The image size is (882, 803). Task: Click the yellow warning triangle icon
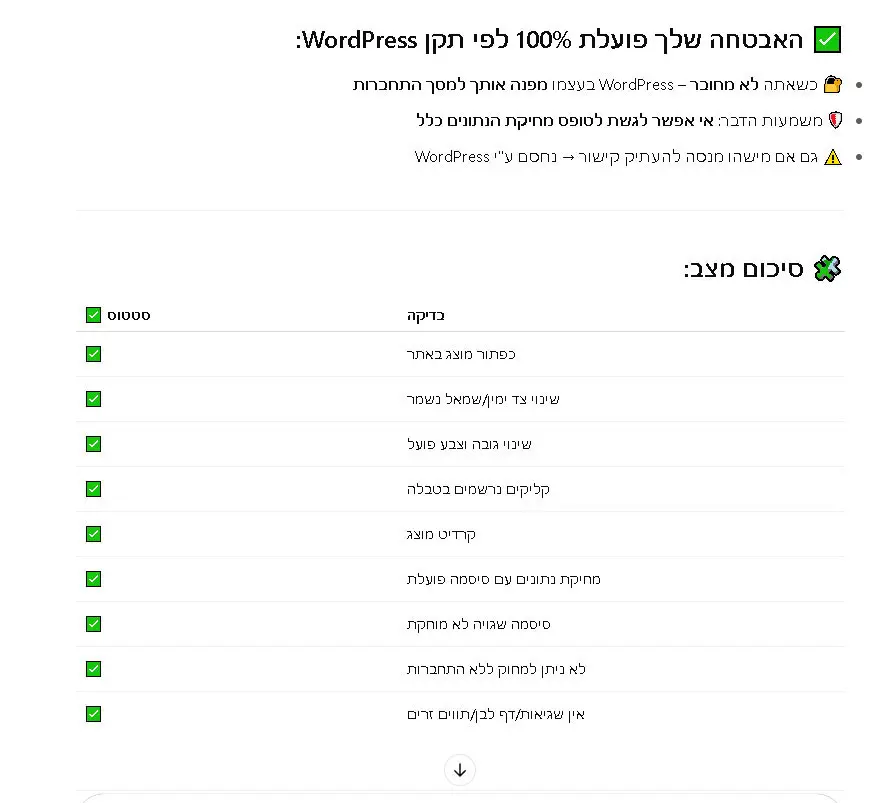(832, 157)
